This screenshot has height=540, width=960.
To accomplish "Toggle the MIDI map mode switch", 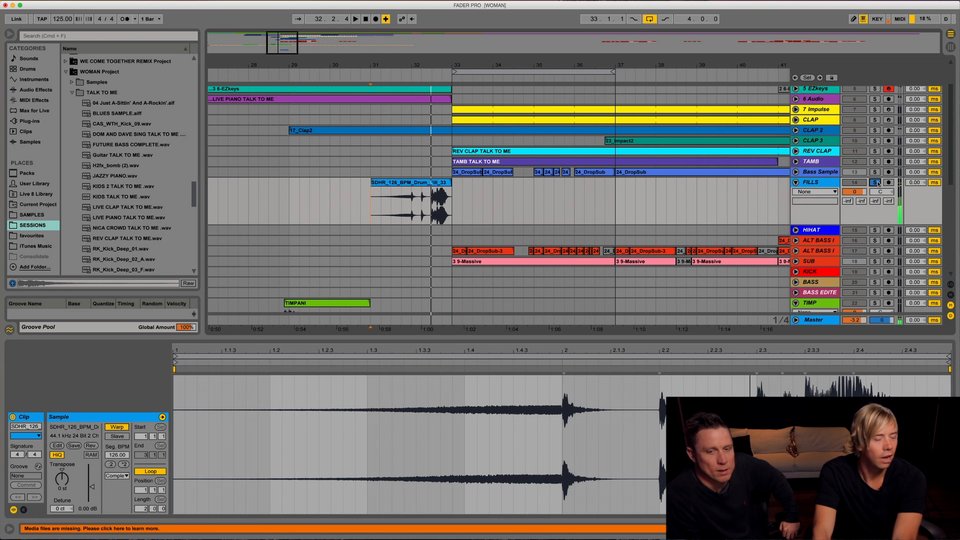I will (899, 19).
